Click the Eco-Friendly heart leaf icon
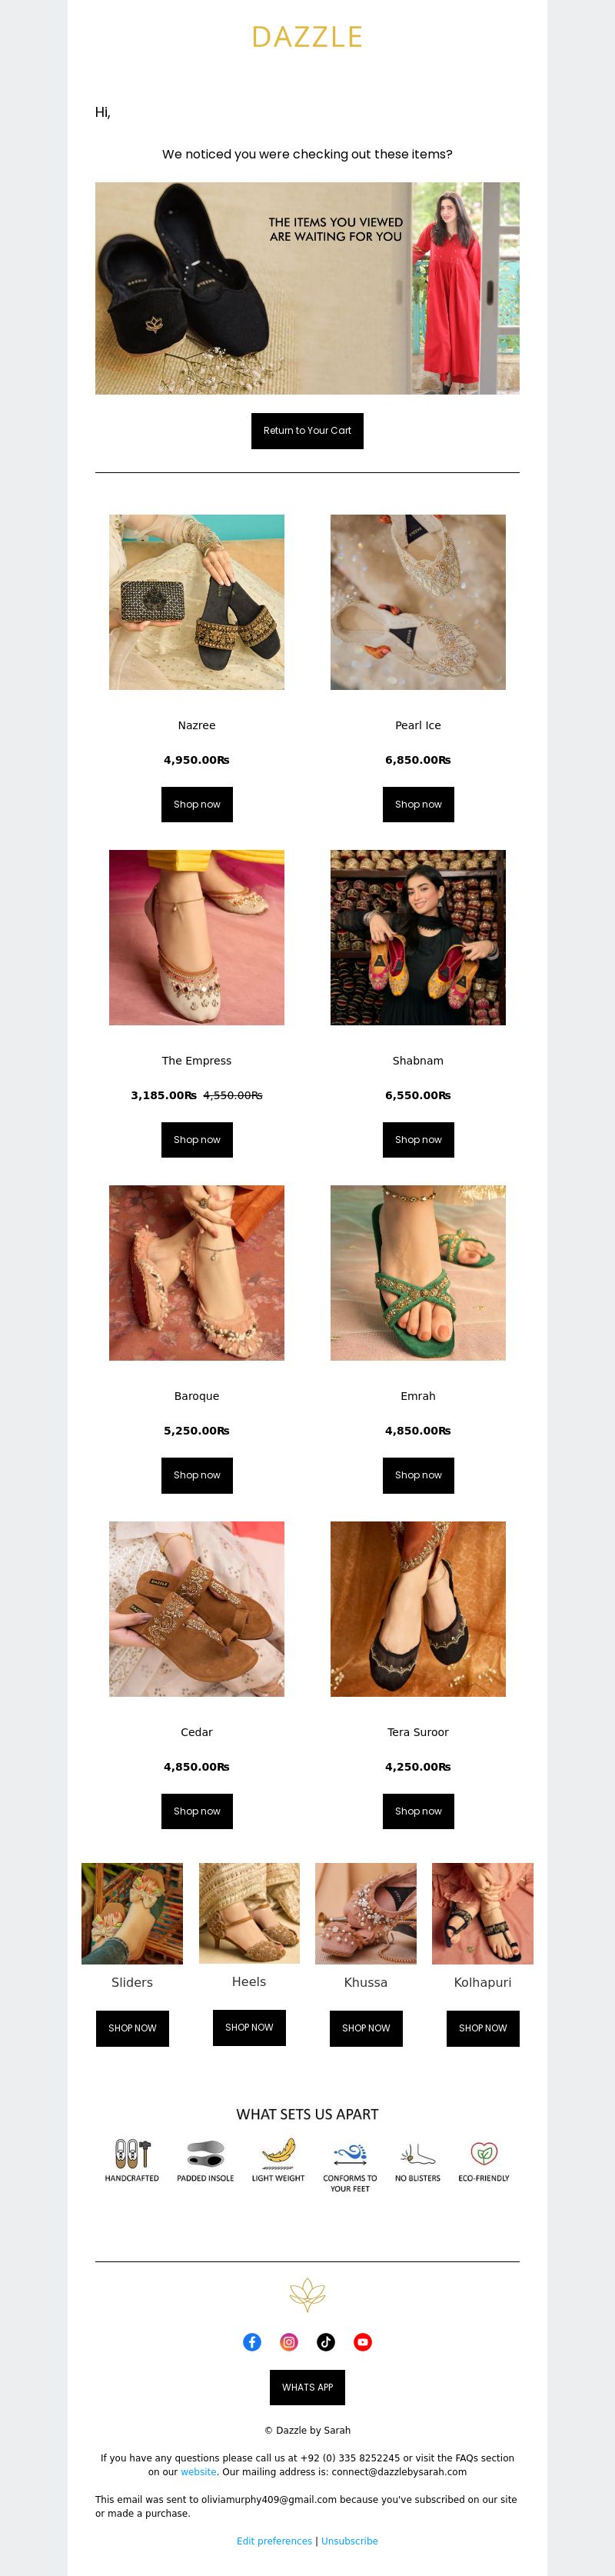Screen dimensions: 615x2576 pyautogui.click(x=484, y=2153)
